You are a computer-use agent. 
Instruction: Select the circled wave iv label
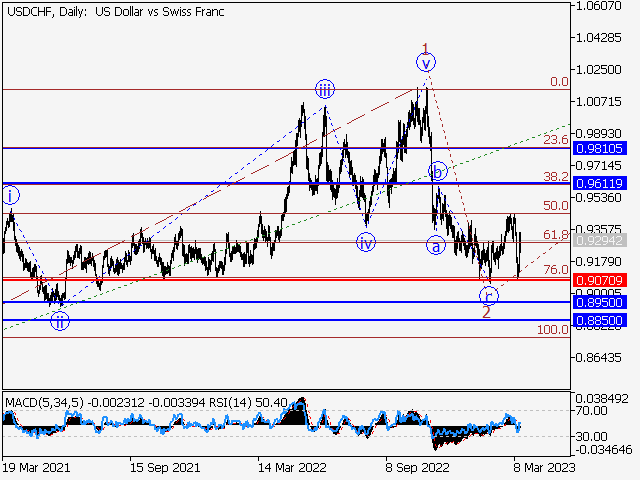point(366,242)
